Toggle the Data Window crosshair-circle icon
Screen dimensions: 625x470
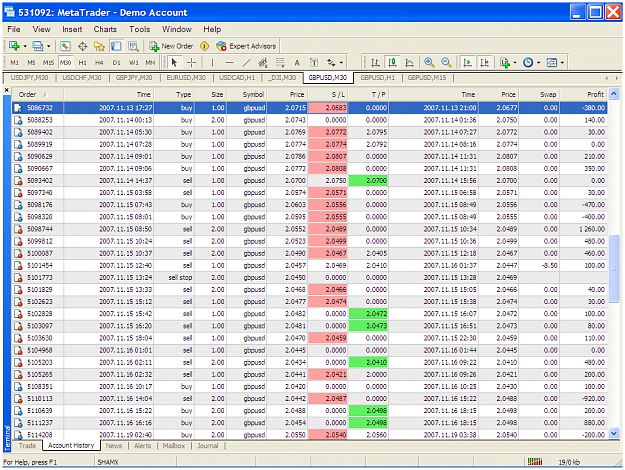pyautogui.click(x=83, y=46)
